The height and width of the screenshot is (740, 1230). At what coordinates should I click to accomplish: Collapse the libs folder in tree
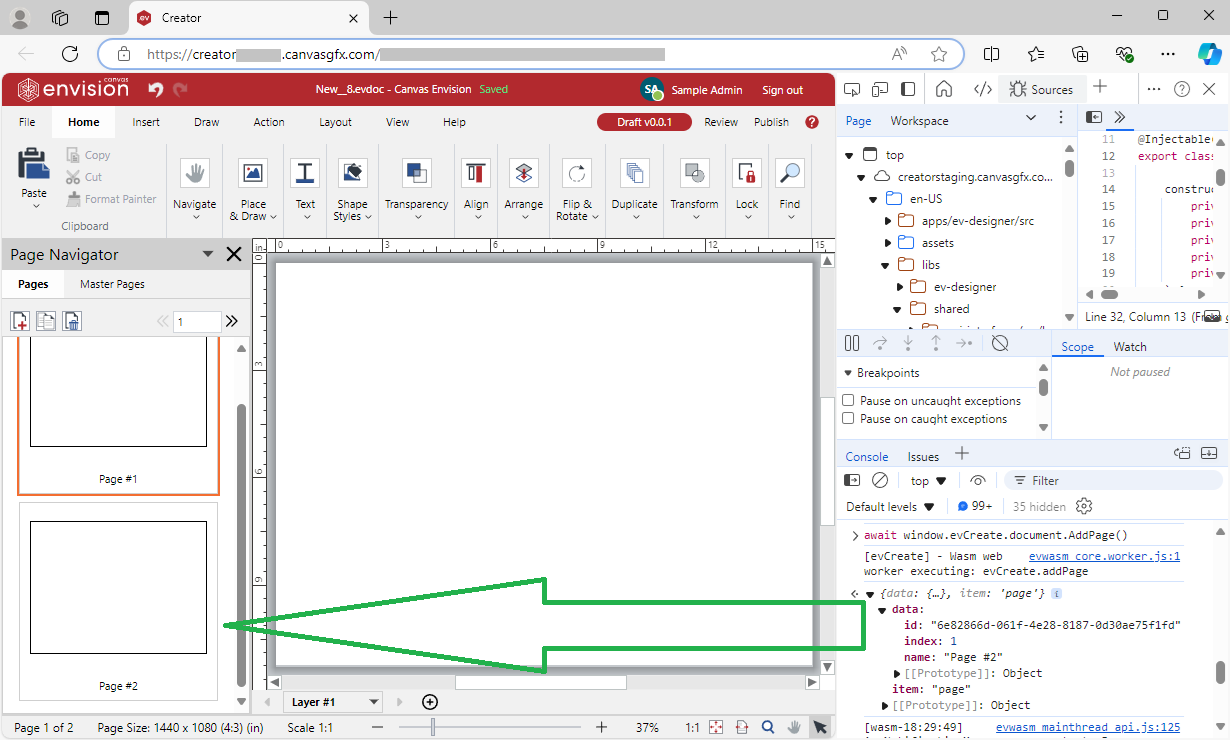885,265
